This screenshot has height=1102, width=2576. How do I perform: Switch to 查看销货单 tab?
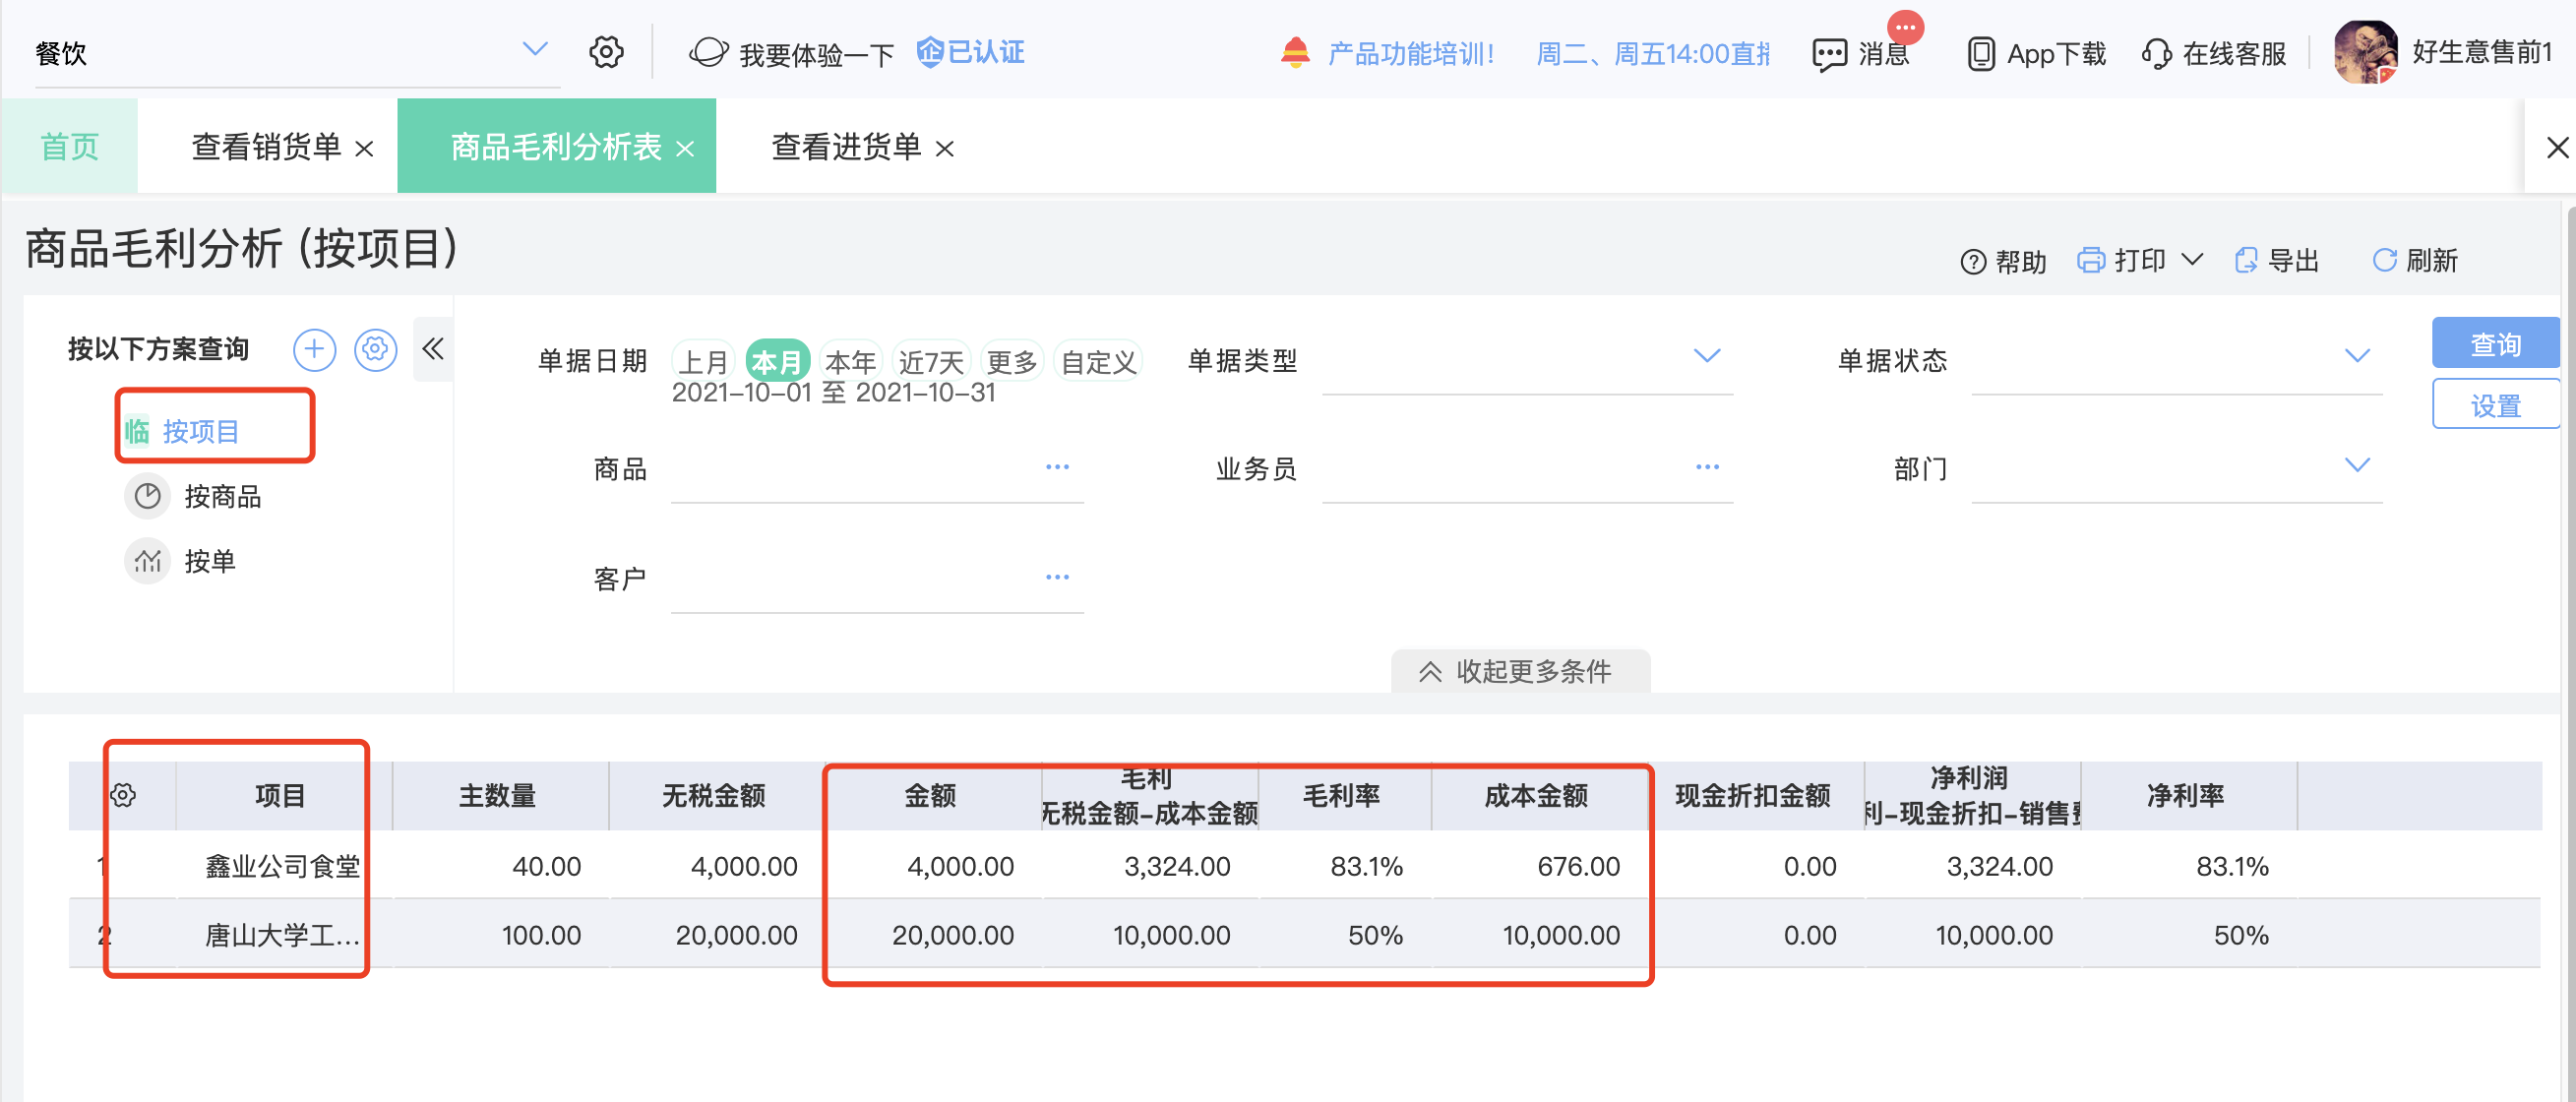click(281, 147)
